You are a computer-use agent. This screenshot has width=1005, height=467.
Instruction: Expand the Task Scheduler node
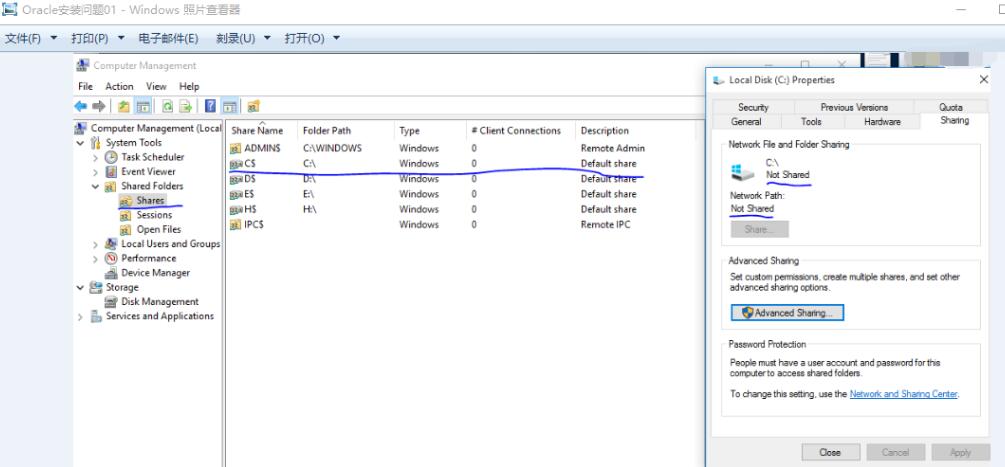click(x=95, y=157)
